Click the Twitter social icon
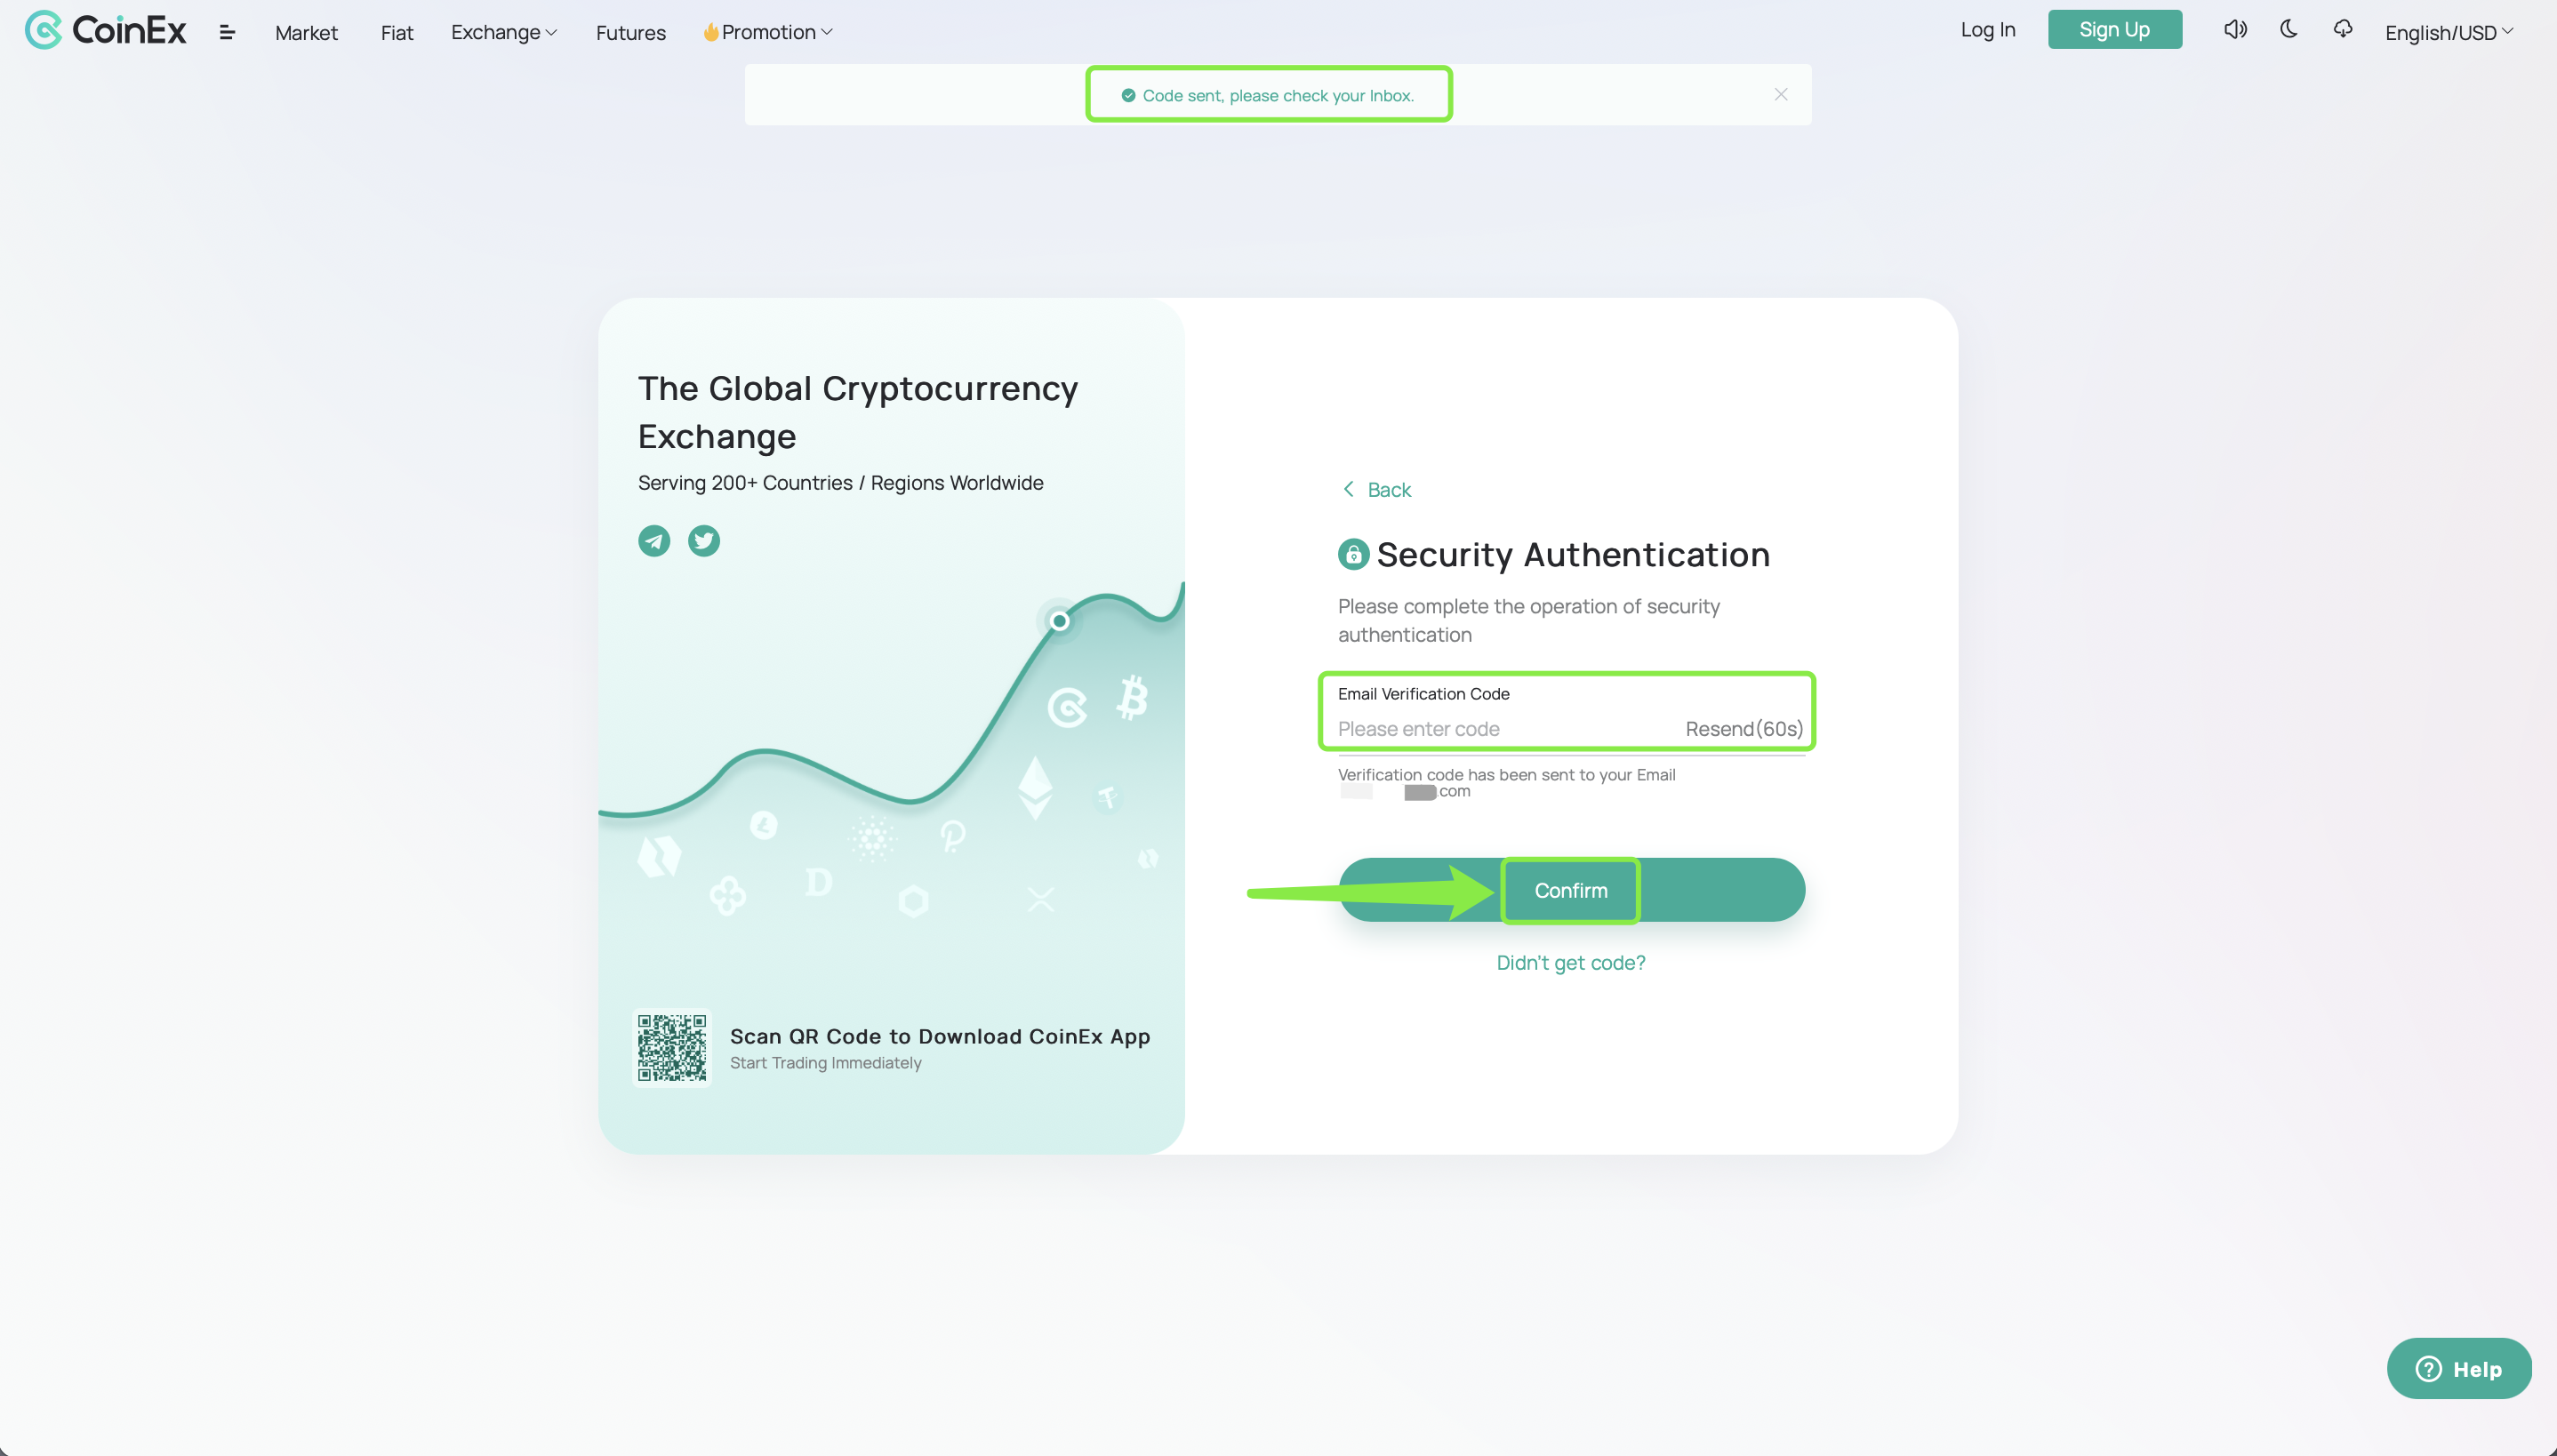The image size is (2557, 1456). coord(704,541)
